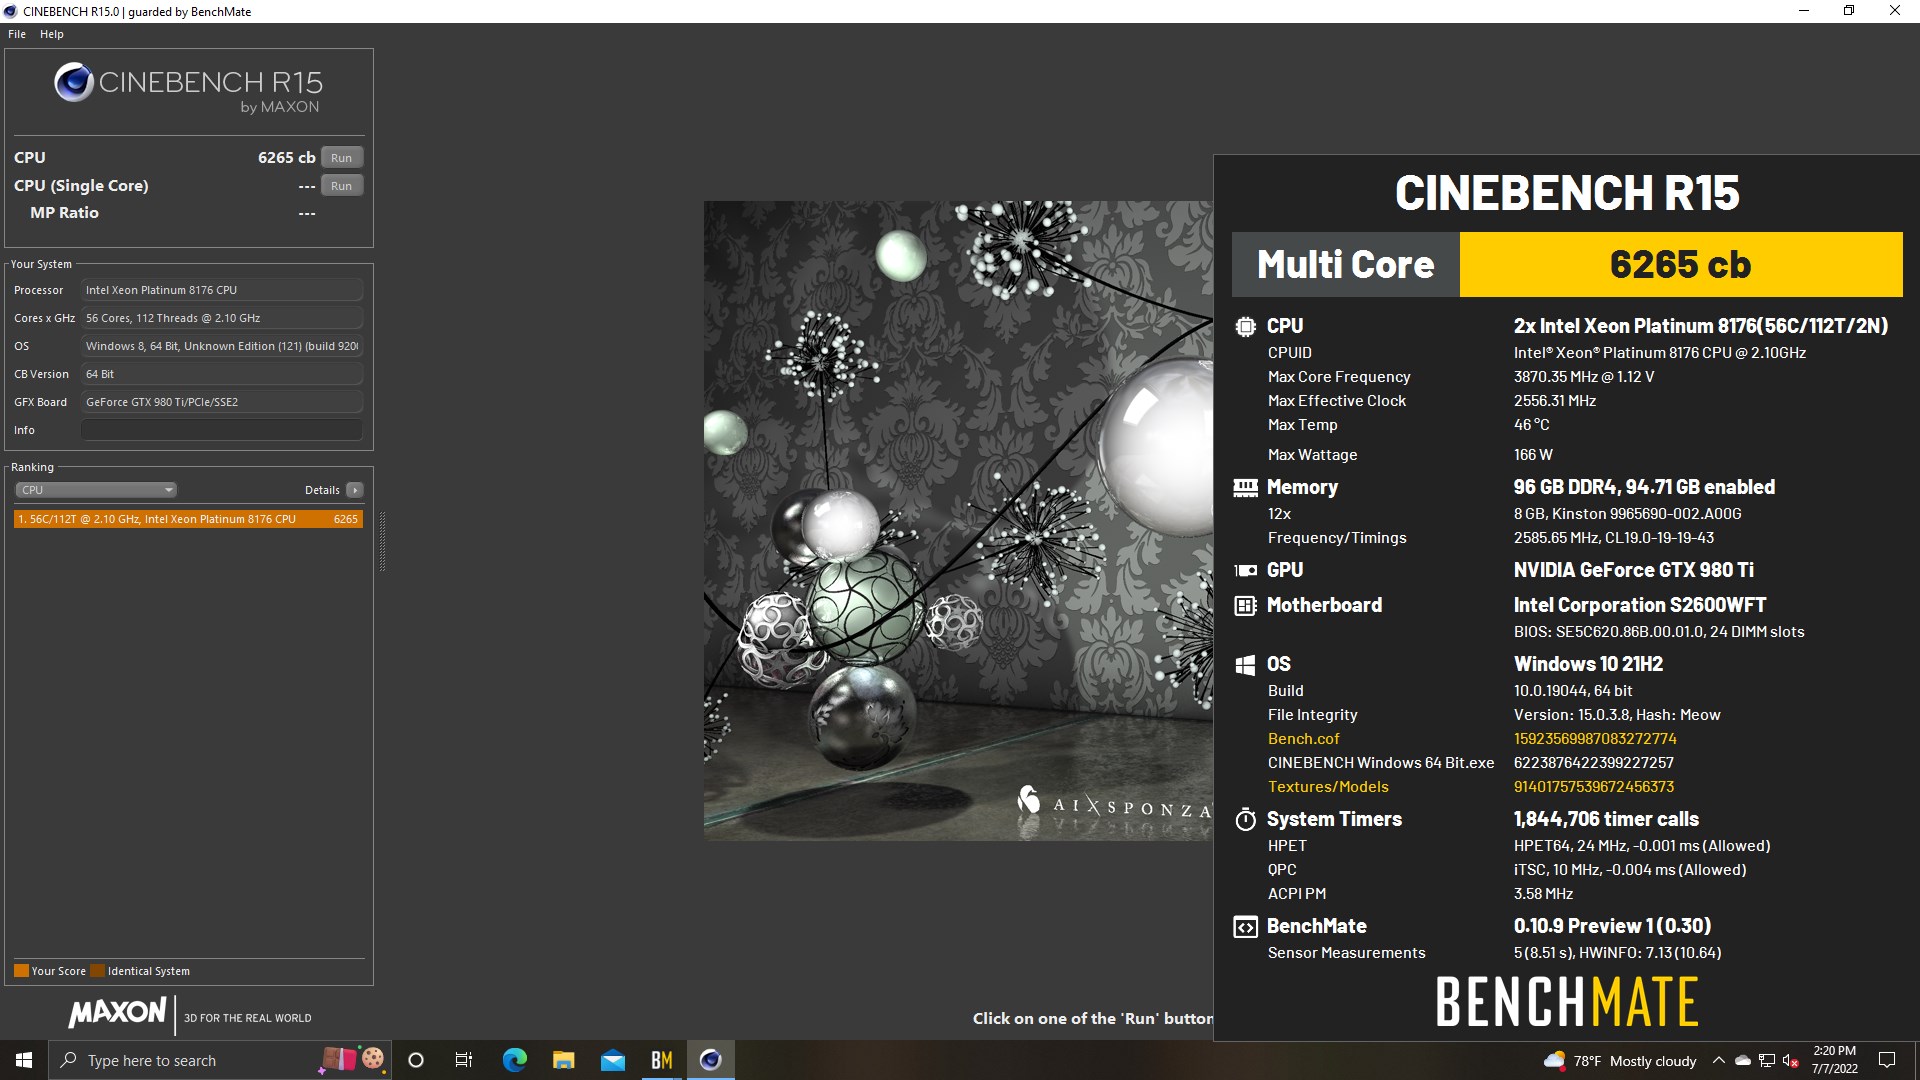1920x1080 pixels.
Task: Open File Explorer from the taskbar
Action: tap(563, 1060)
